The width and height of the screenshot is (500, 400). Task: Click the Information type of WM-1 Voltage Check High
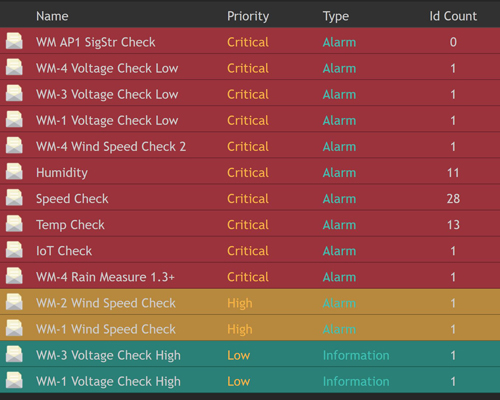click(x=356, y=381)
